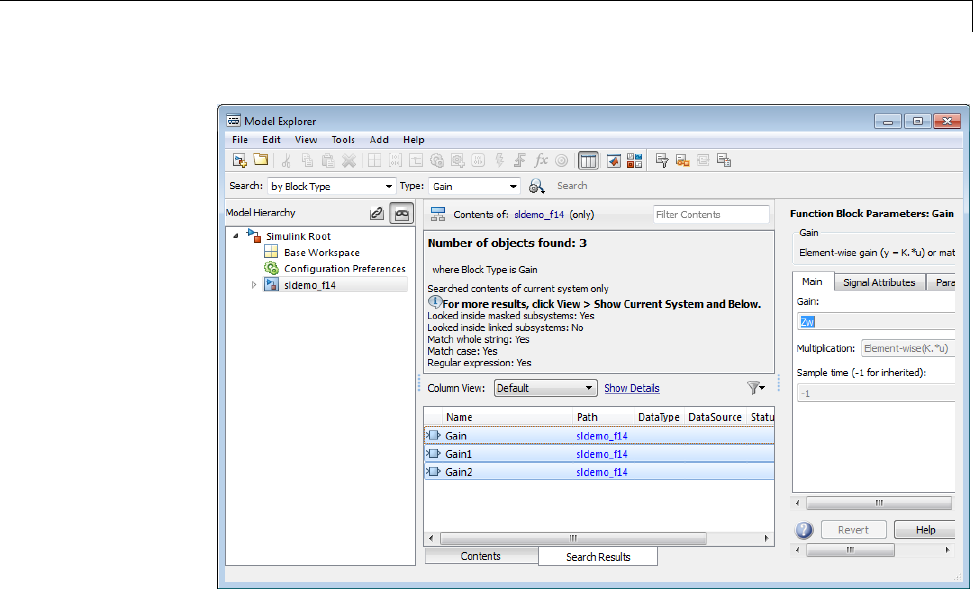
Task: Click the MATLAB logo toolbar icon
Action: click(614, 161)
